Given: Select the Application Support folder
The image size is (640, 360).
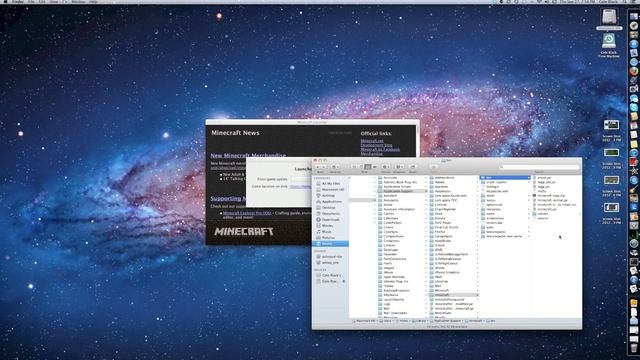Looking at the screenshot, I should [402, 191].
